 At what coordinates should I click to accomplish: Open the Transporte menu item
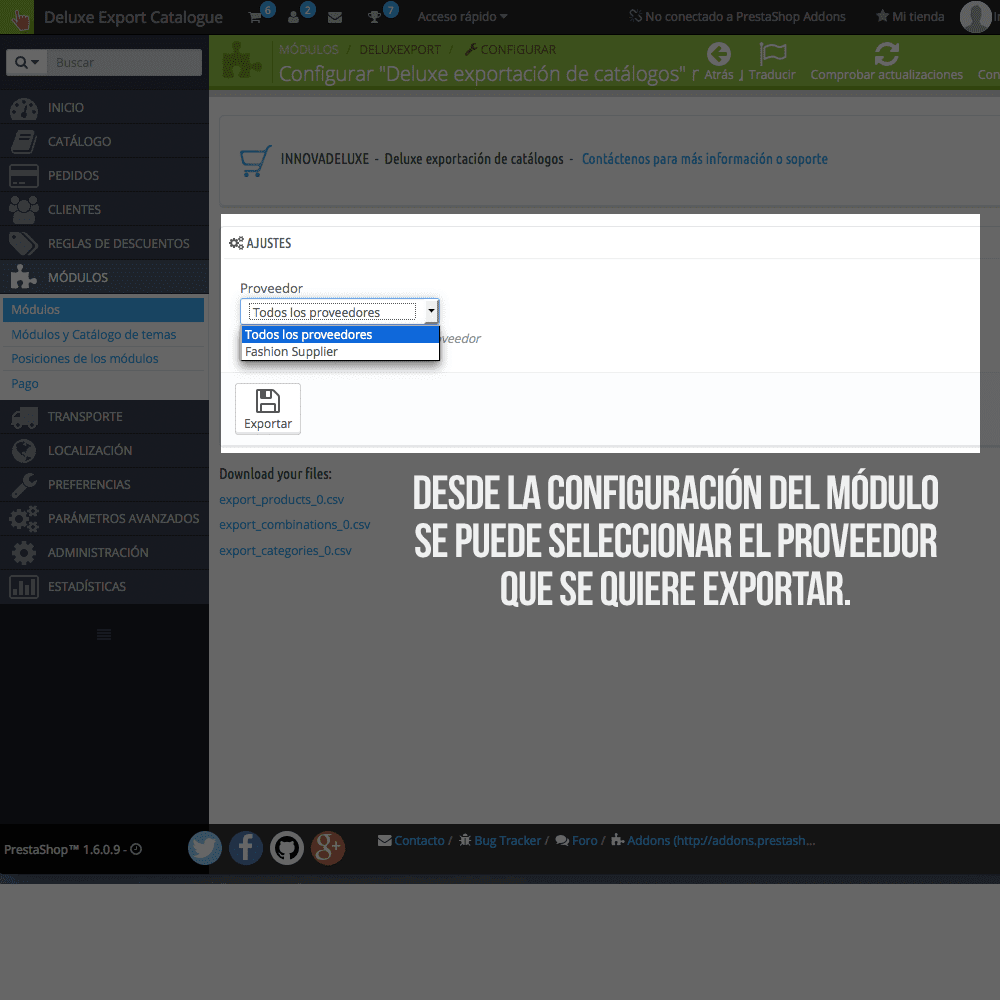(x=104, y=416)
